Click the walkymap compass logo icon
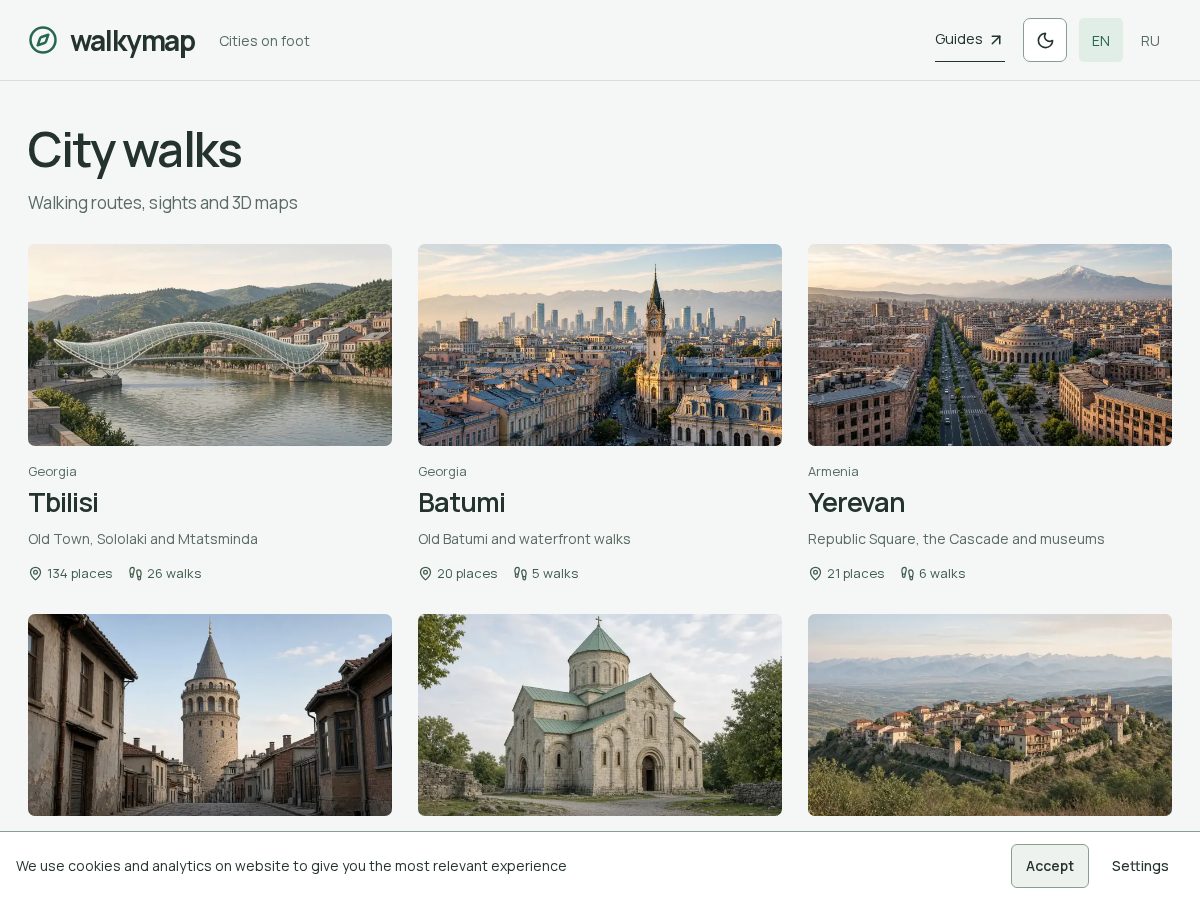This screenshot has width=1200, height=900. tap(43, 40)
